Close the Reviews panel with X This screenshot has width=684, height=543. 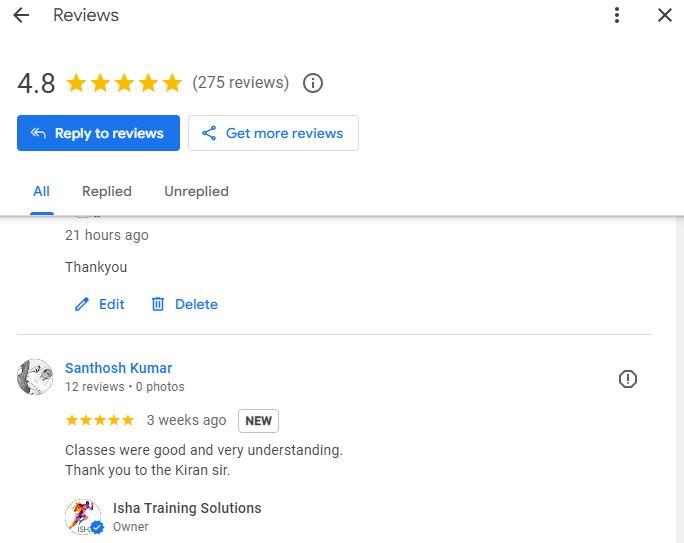pos(664,15)
